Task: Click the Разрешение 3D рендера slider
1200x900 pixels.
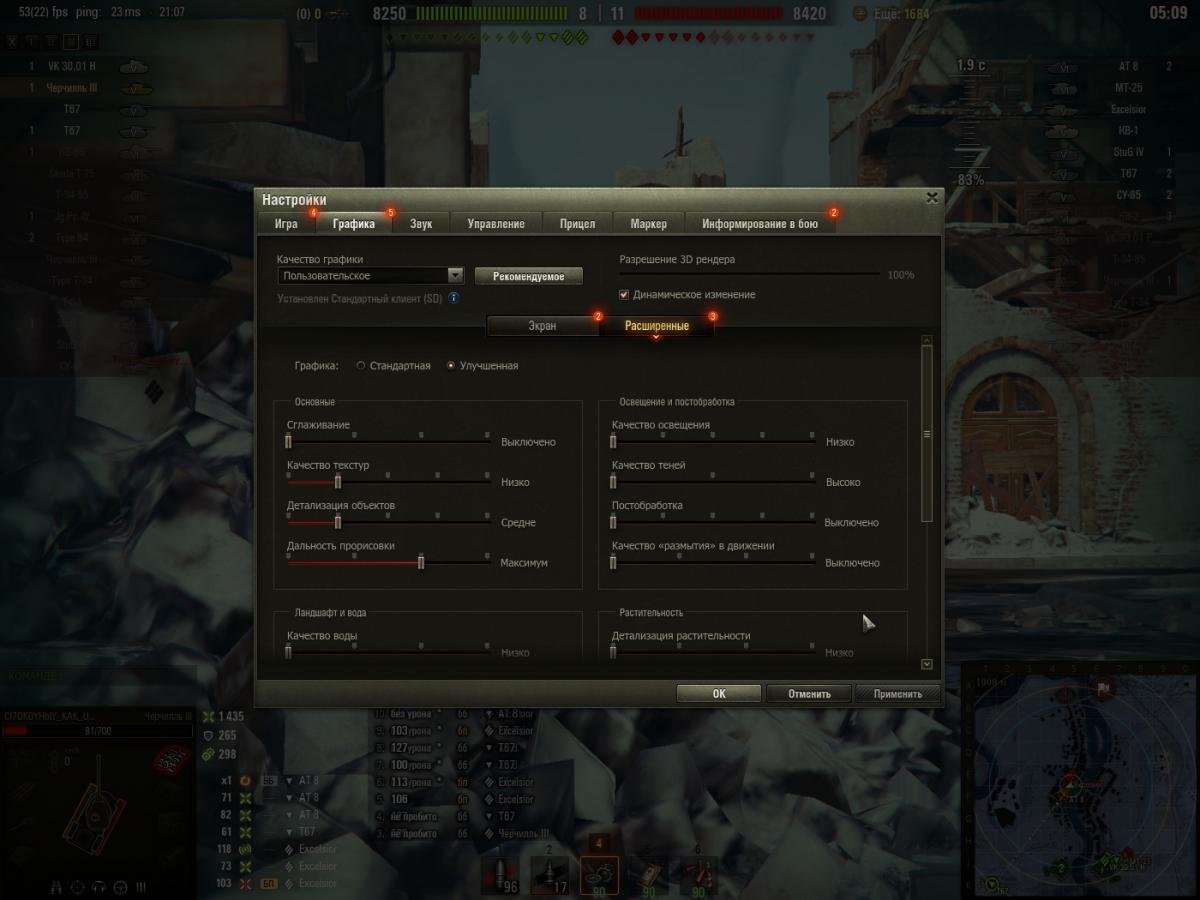Action: [x=750, y=274]
